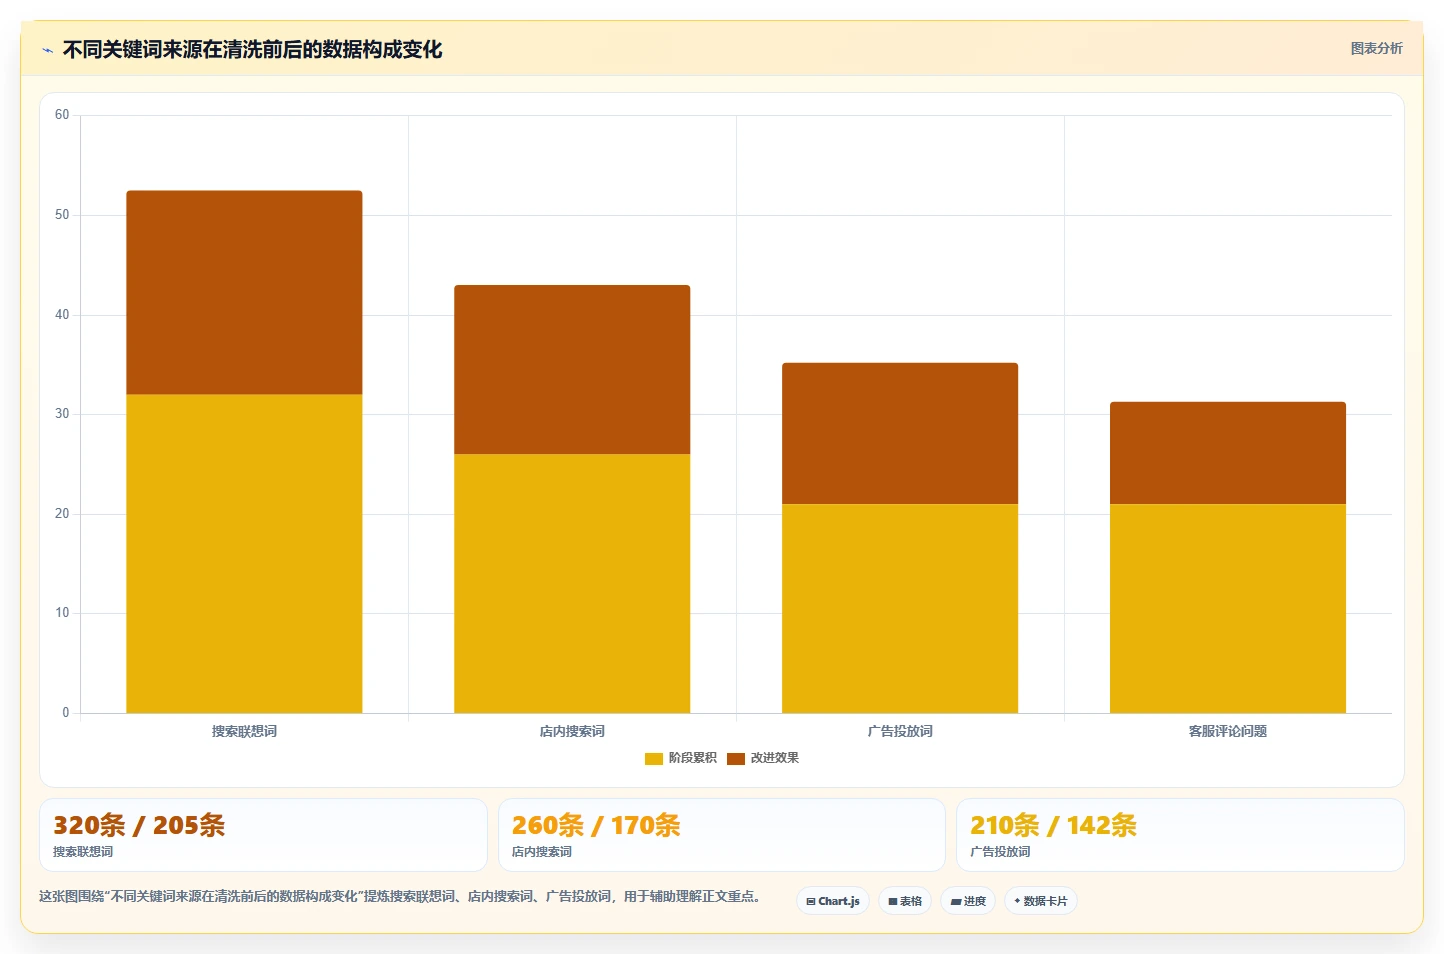Click the 店内搜索词 caption under 260条 card

542,852
